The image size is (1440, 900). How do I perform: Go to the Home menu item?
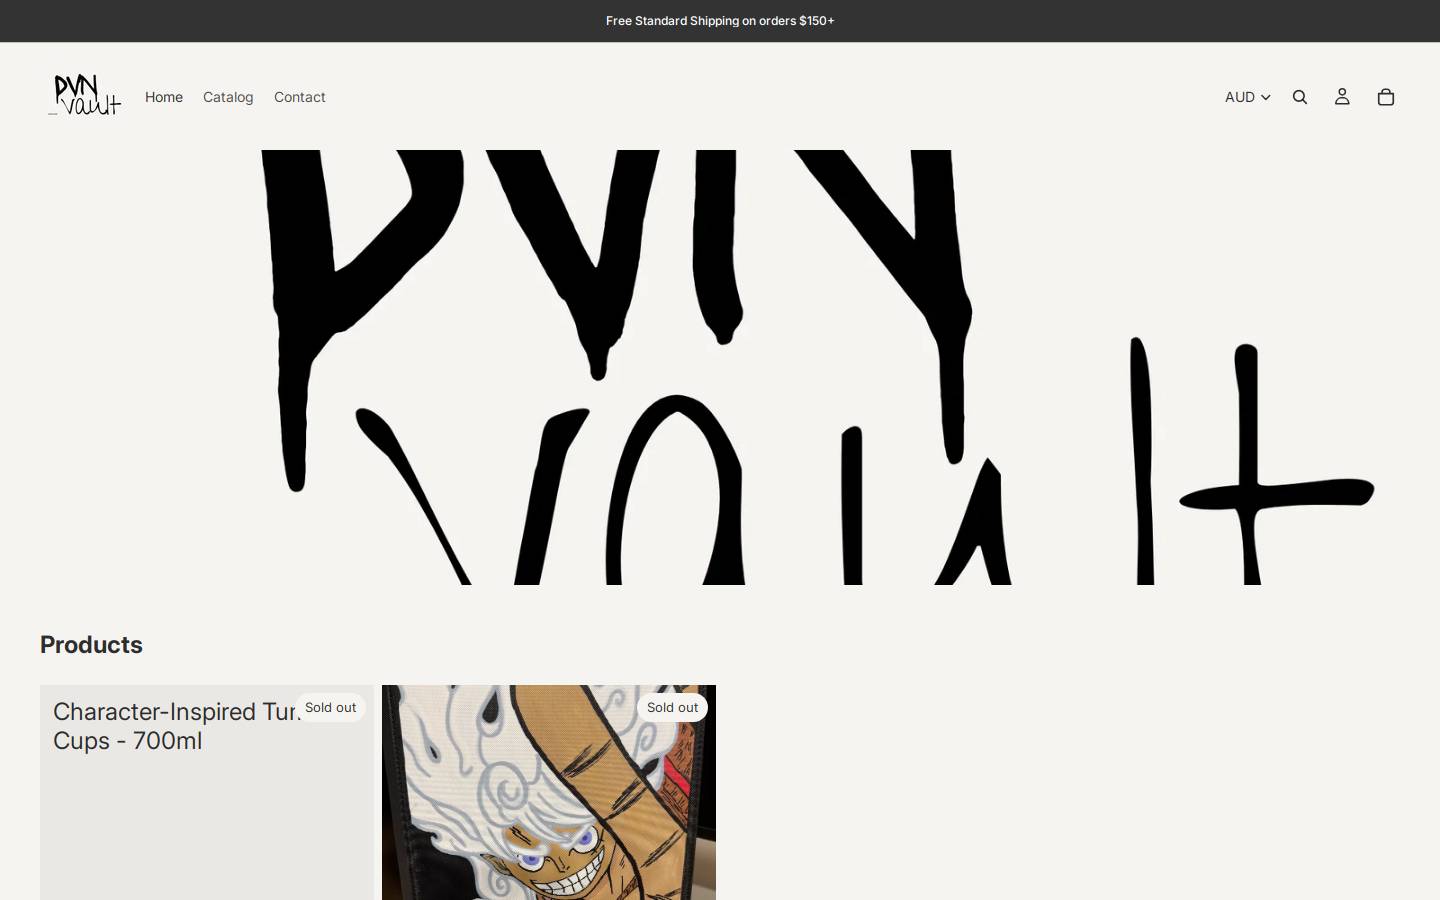tap(164, 97)
